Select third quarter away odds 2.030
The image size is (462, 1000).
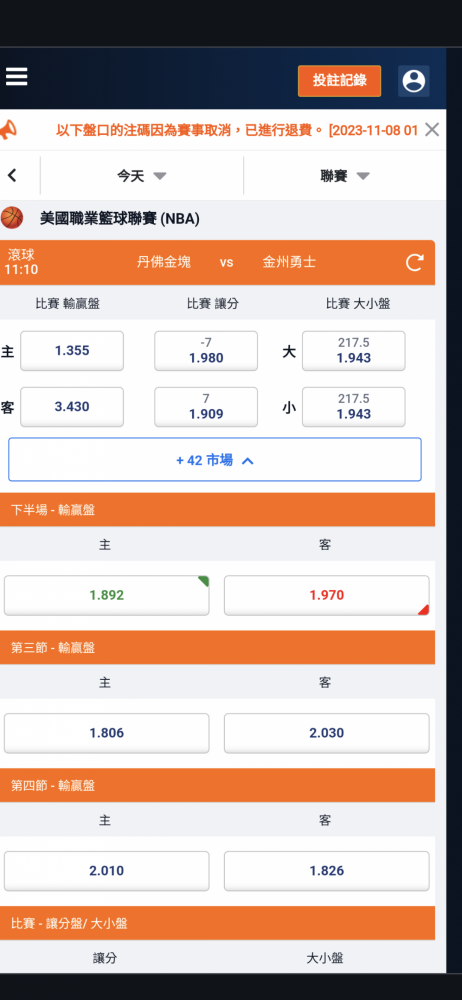click(327, 733)
